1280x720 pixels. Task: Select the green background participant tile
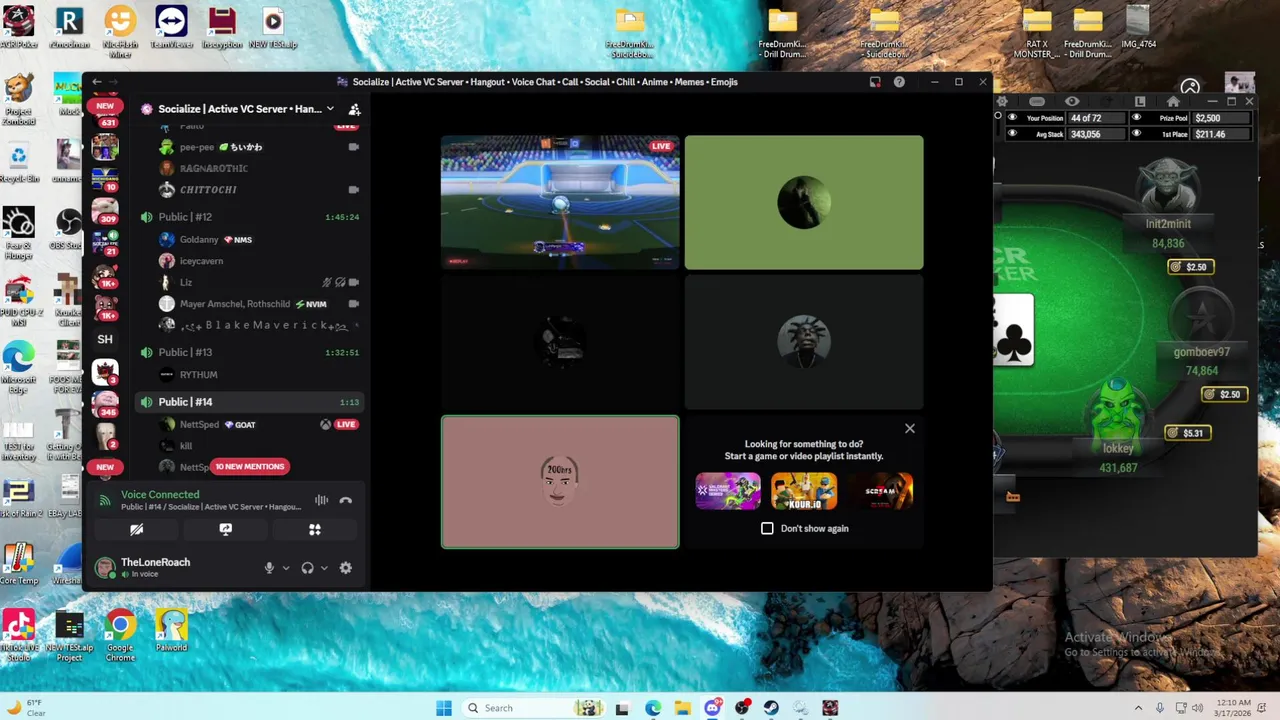pyautogui.click(x=804, y=203)
